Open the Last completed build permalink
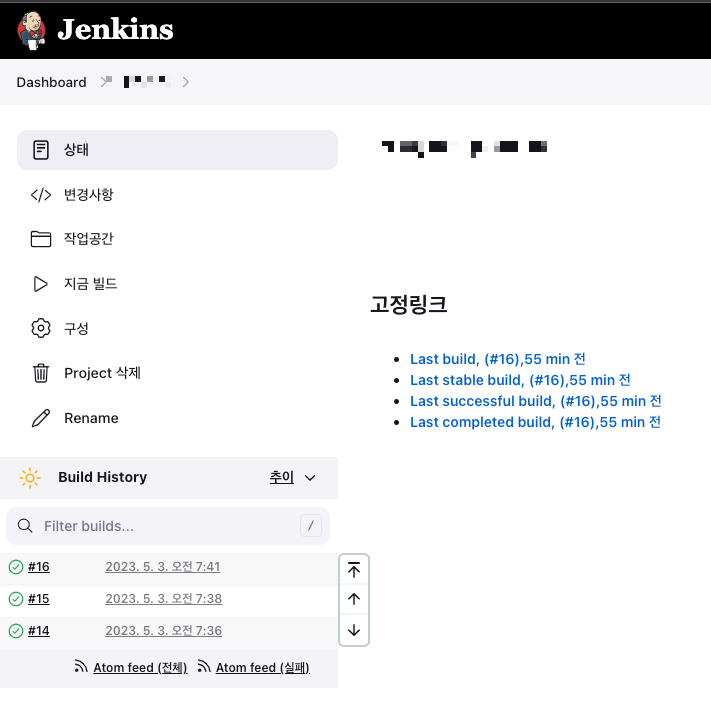This screenshot has height=717, width=711. (535, 423)
